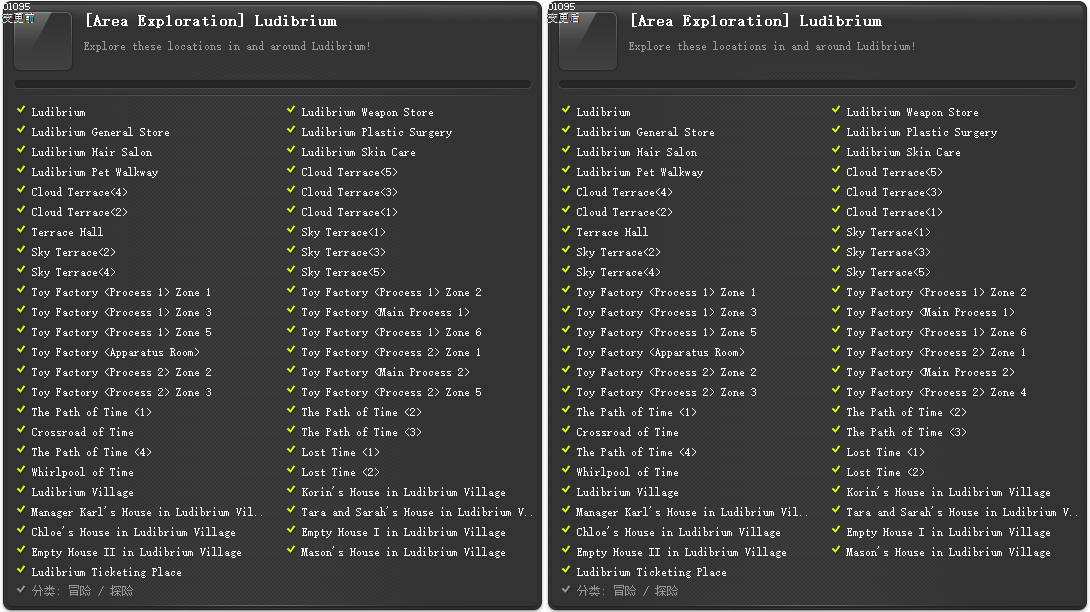Toggle Ludibrium Weapon Store check in left panel

coord(290,111)
